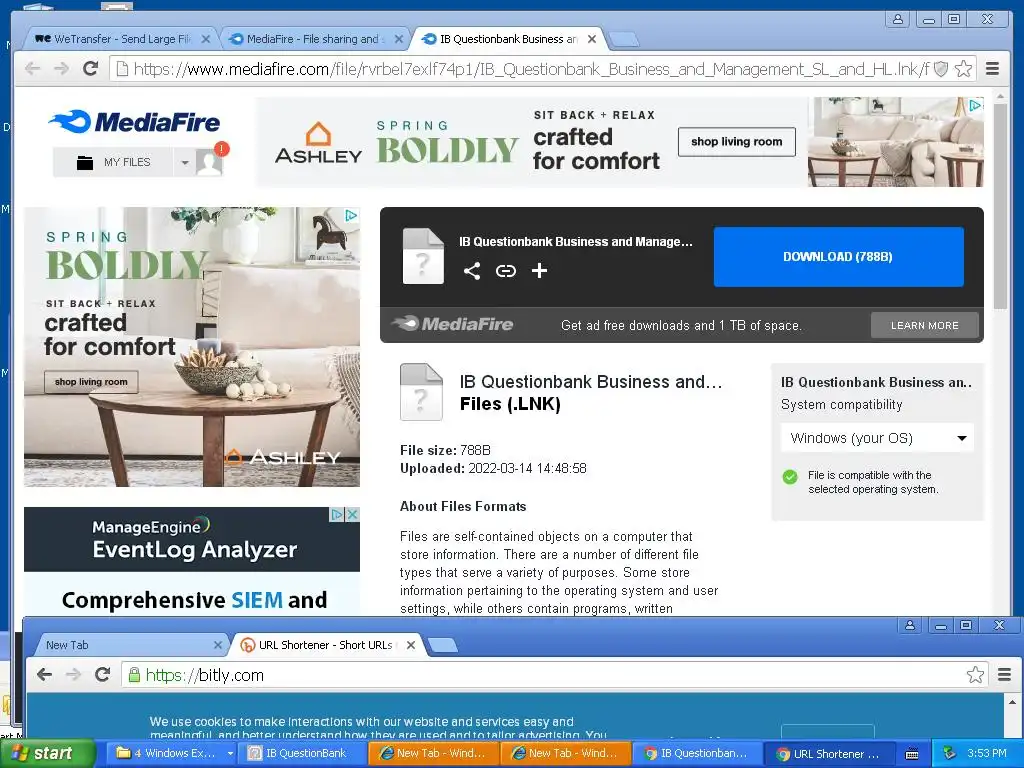
Task: Click the LEARN MORE button
Action: pos(925,325)
